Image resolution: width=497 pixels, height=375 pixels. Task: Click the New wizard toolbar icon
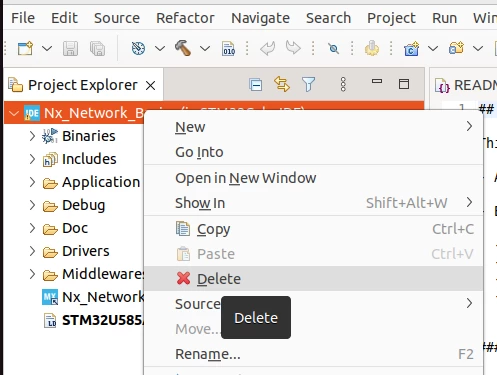(25, 49)
